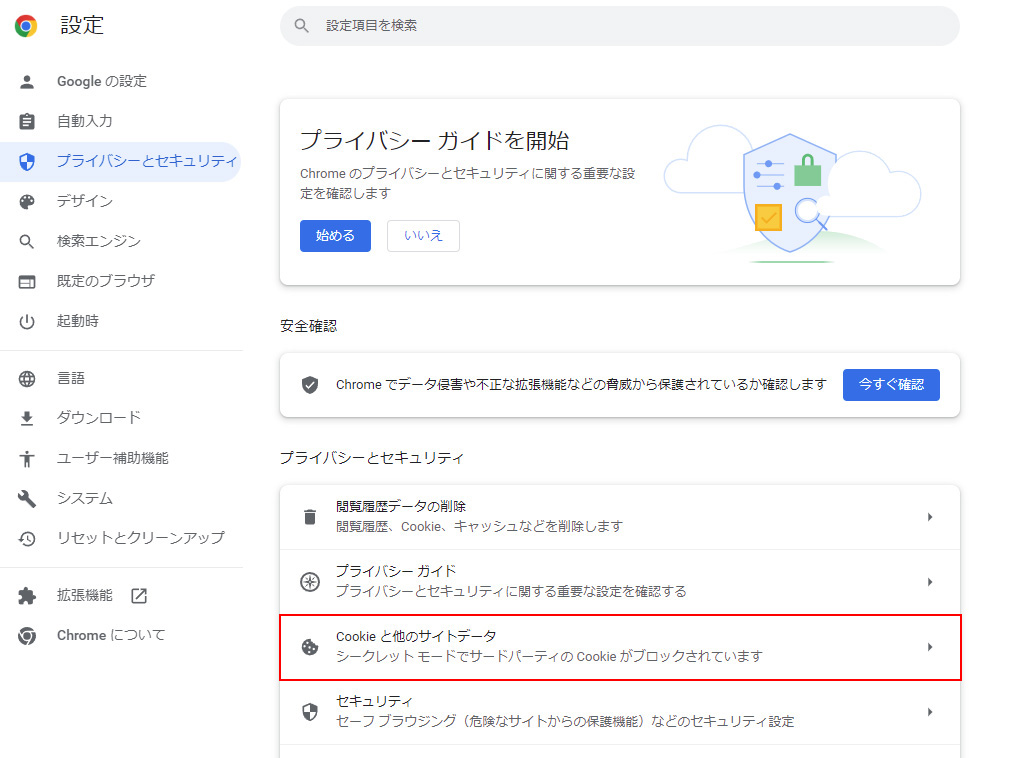Click プライバシー ガイド row title text
1018x758 pixels.
396,572
